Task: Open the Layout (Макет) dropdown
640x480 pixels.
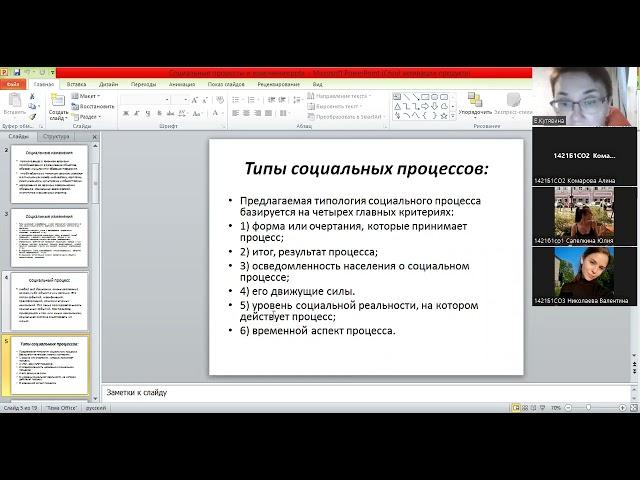Action: click(86, 96)
